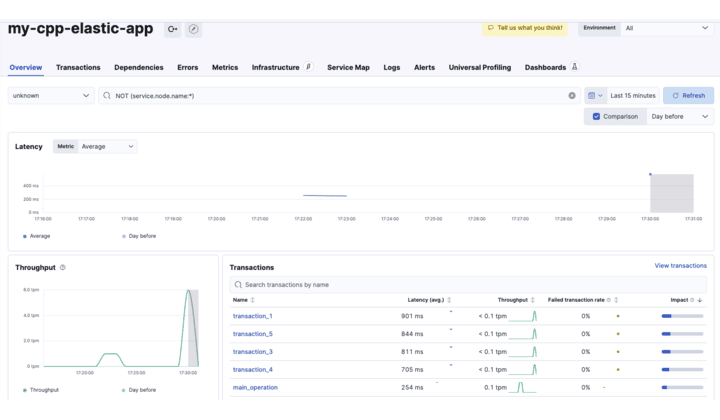This screenshot has width=720, height=420.
Task: Toggle the Comparison checkbox
Action: 597,116
